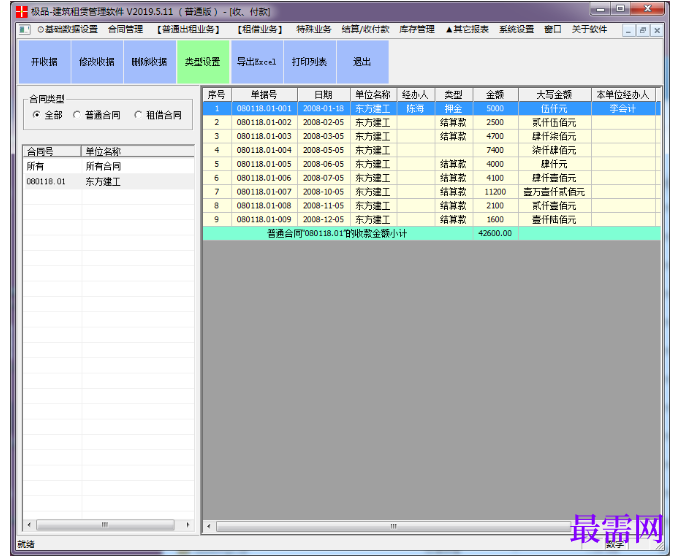682x560 pixels.
Task: Open the 类型设置 green button
Action: coord(203,62)
